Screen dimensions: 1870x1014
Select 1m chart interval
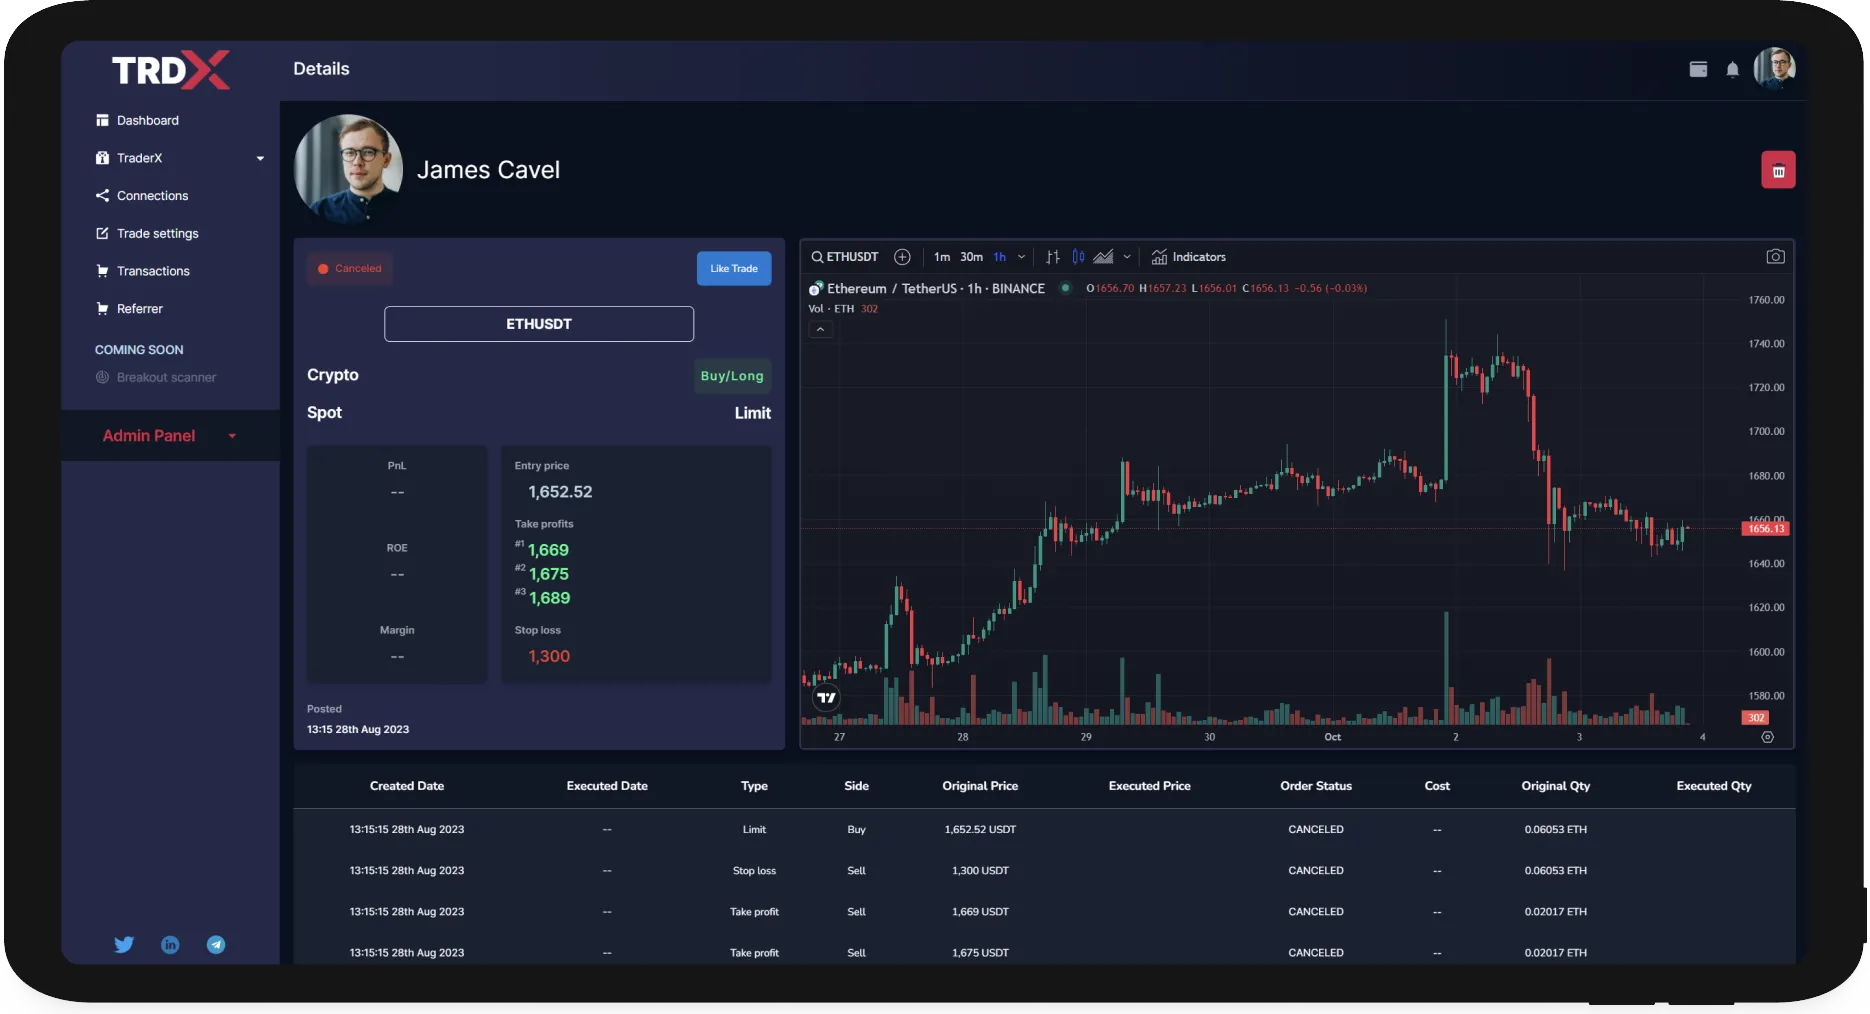pos(942,257)
